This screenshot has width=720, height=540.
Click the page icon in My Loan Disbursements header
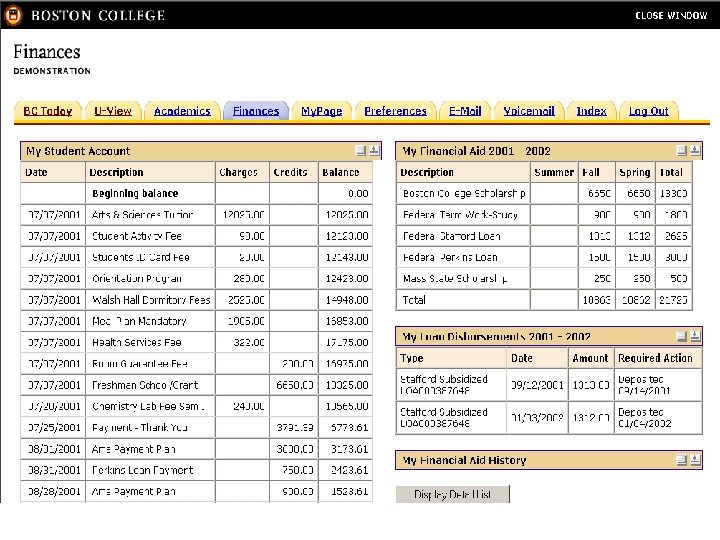[x=682, y=337]
